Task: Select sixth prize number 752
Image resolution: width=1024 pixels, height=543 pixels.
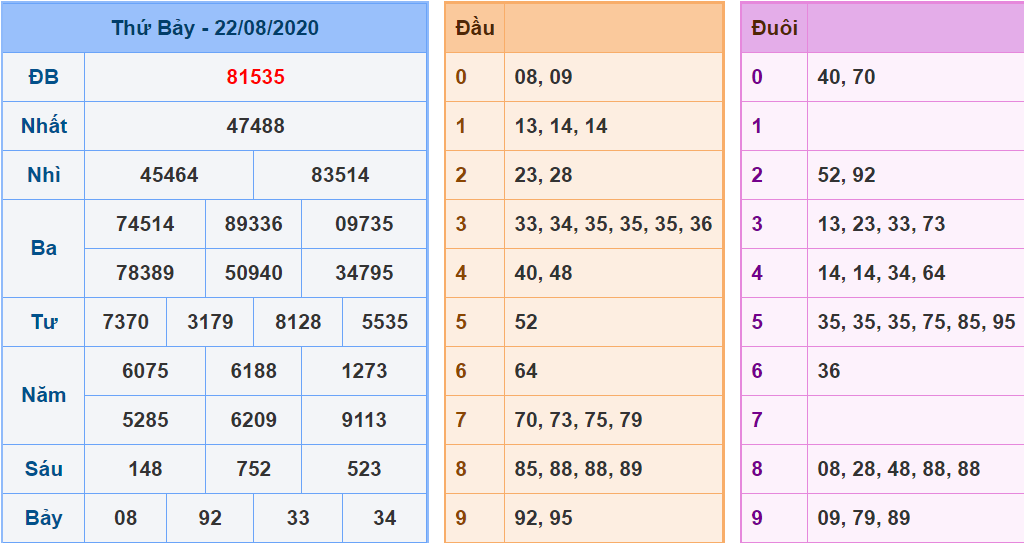Action: pyautogui.click(x=253, y=469)
